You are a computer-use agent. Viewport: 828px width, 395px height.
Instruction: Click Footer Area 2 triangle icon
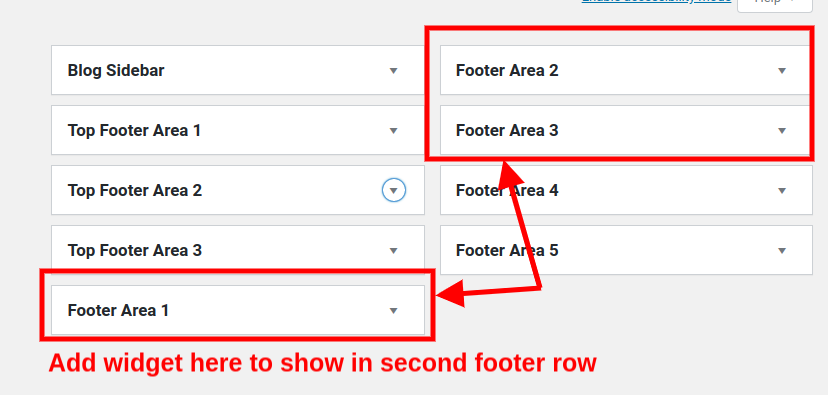(782, 71)
